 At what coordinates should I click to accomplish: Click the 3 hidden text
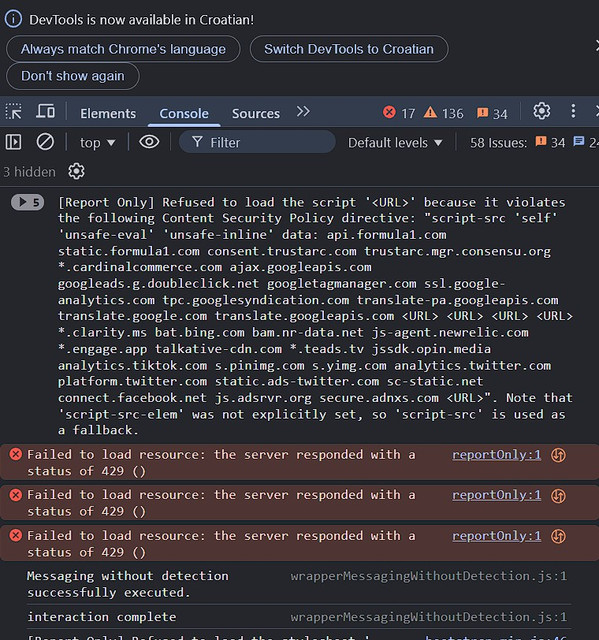click(29, 172)
